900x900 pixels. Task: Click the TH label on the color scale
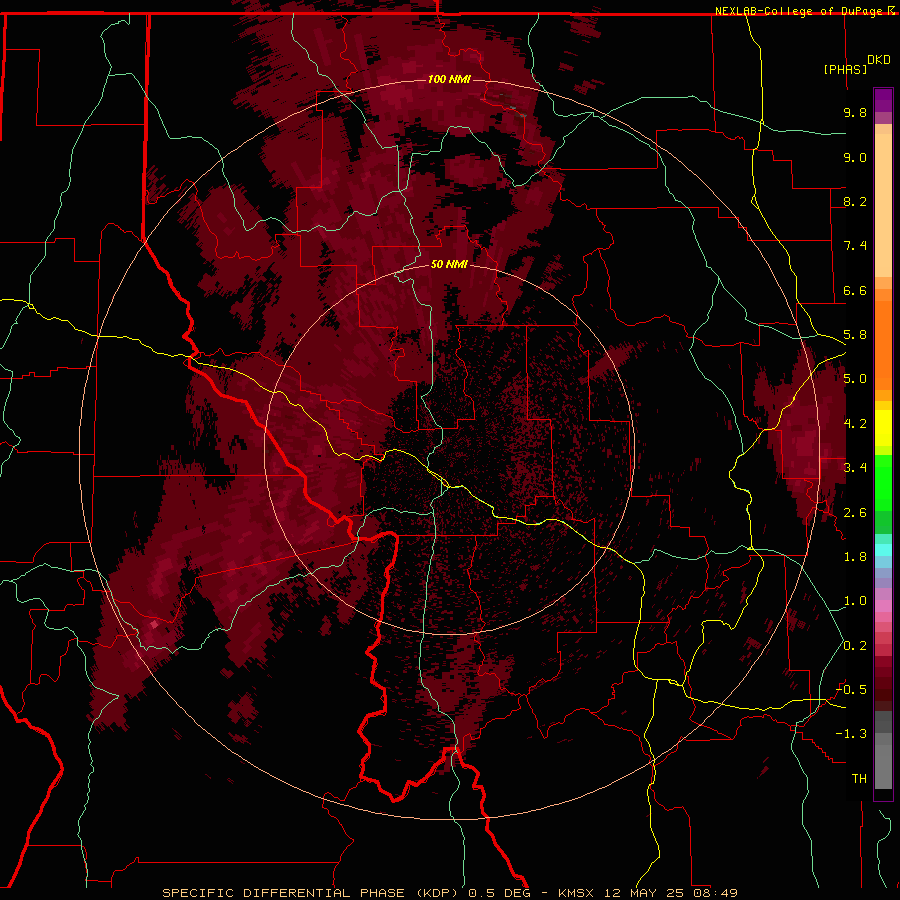coord(859,779)
